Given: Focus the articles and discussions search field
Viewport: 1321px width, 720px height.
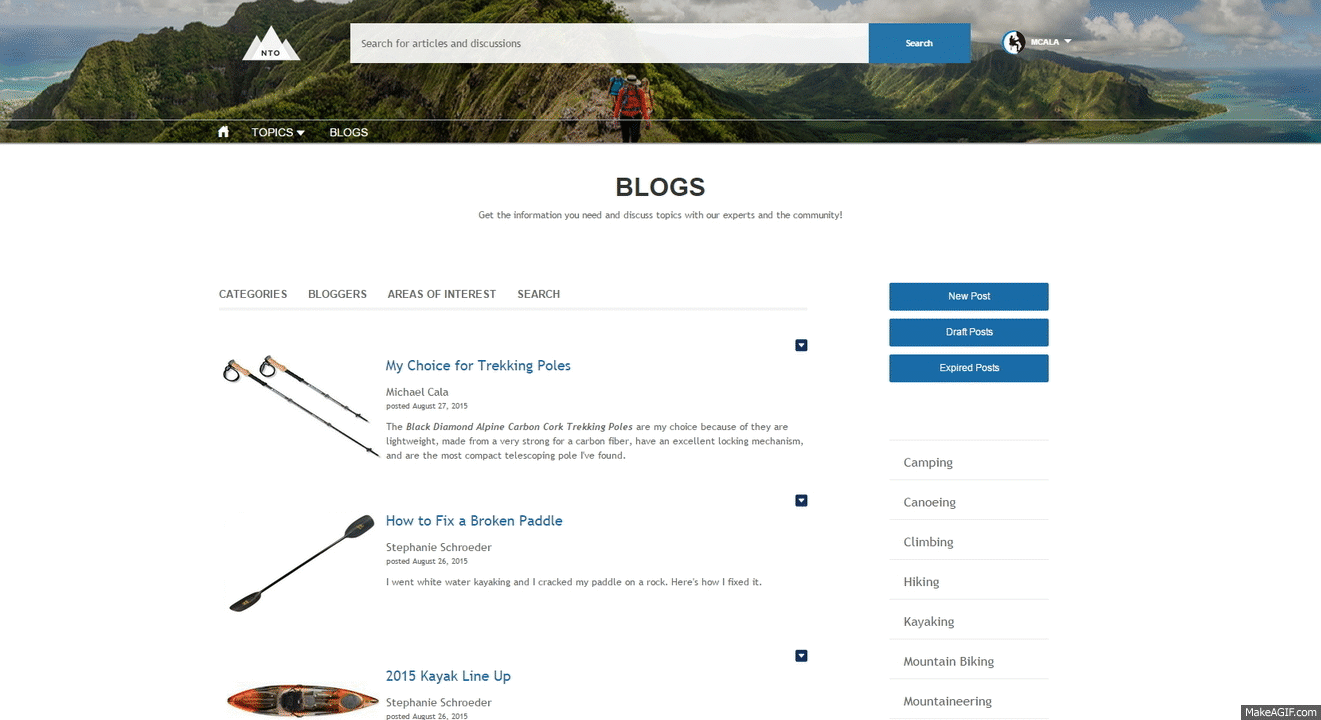Looking at the screenshot, I should (609, 43).
